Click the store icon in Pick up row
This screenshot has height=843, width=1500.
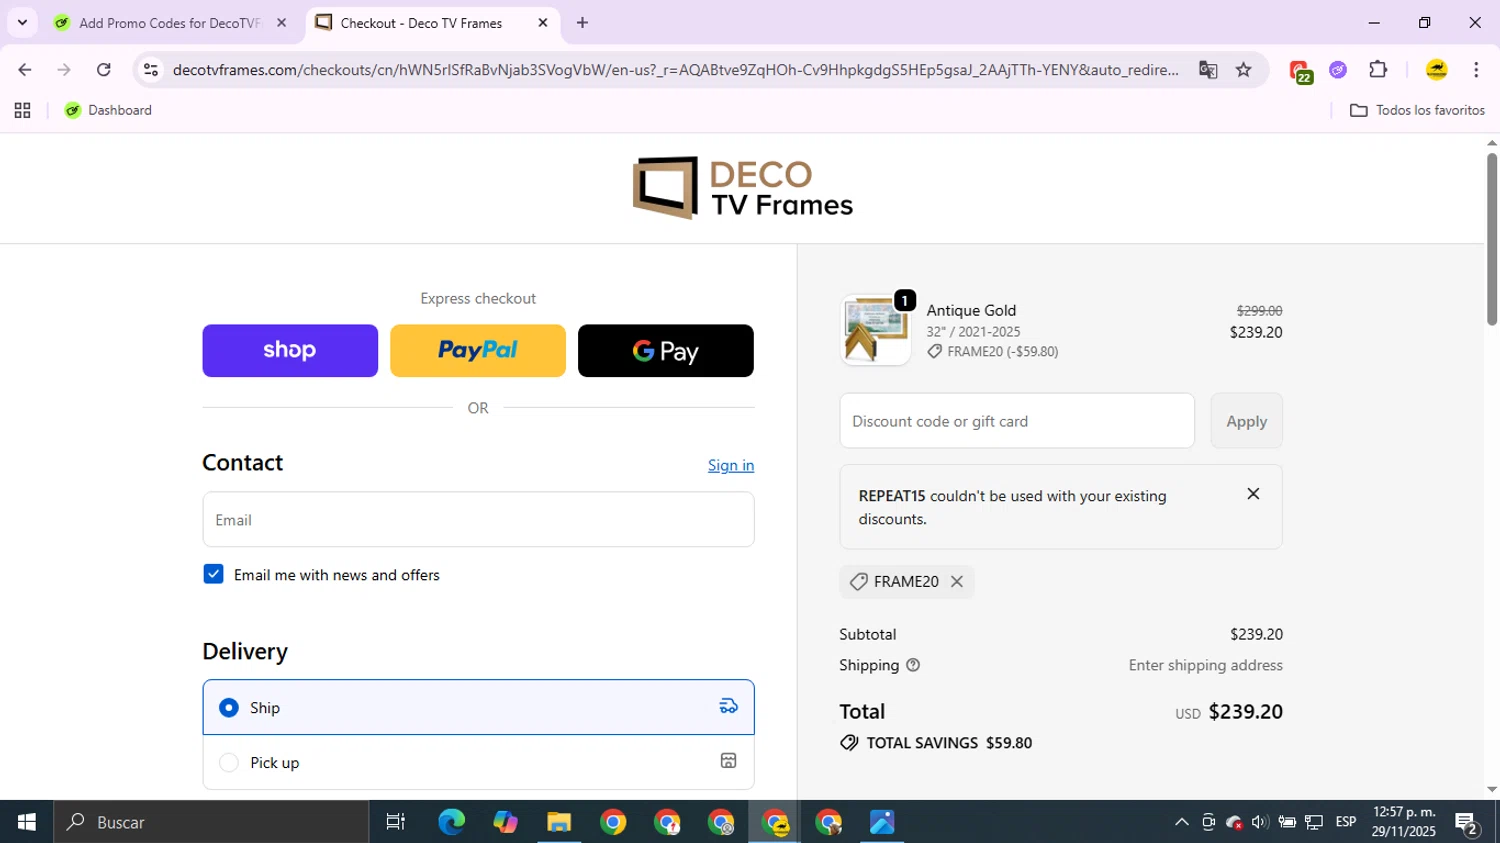728,761
